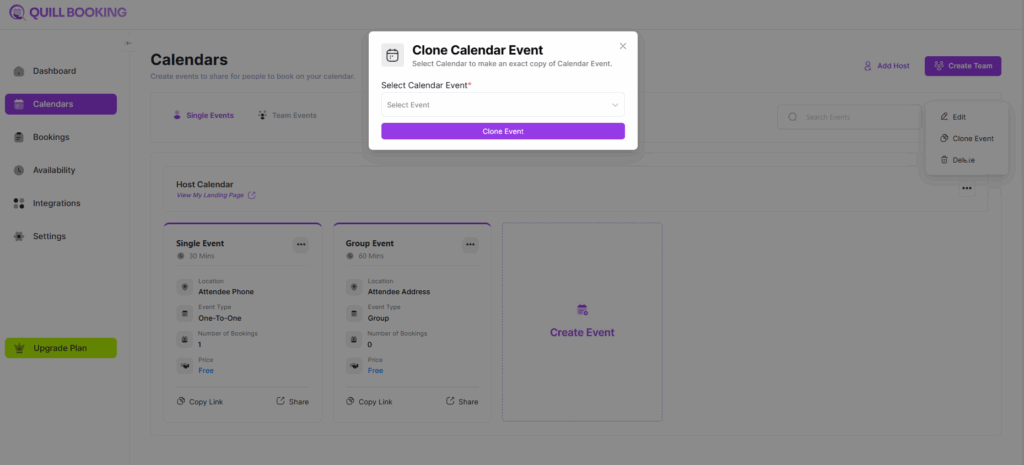This screenshot has height=465, width=1024.
Task: Open Host Calendar three-dots options
Action: (x=966, y=188)
